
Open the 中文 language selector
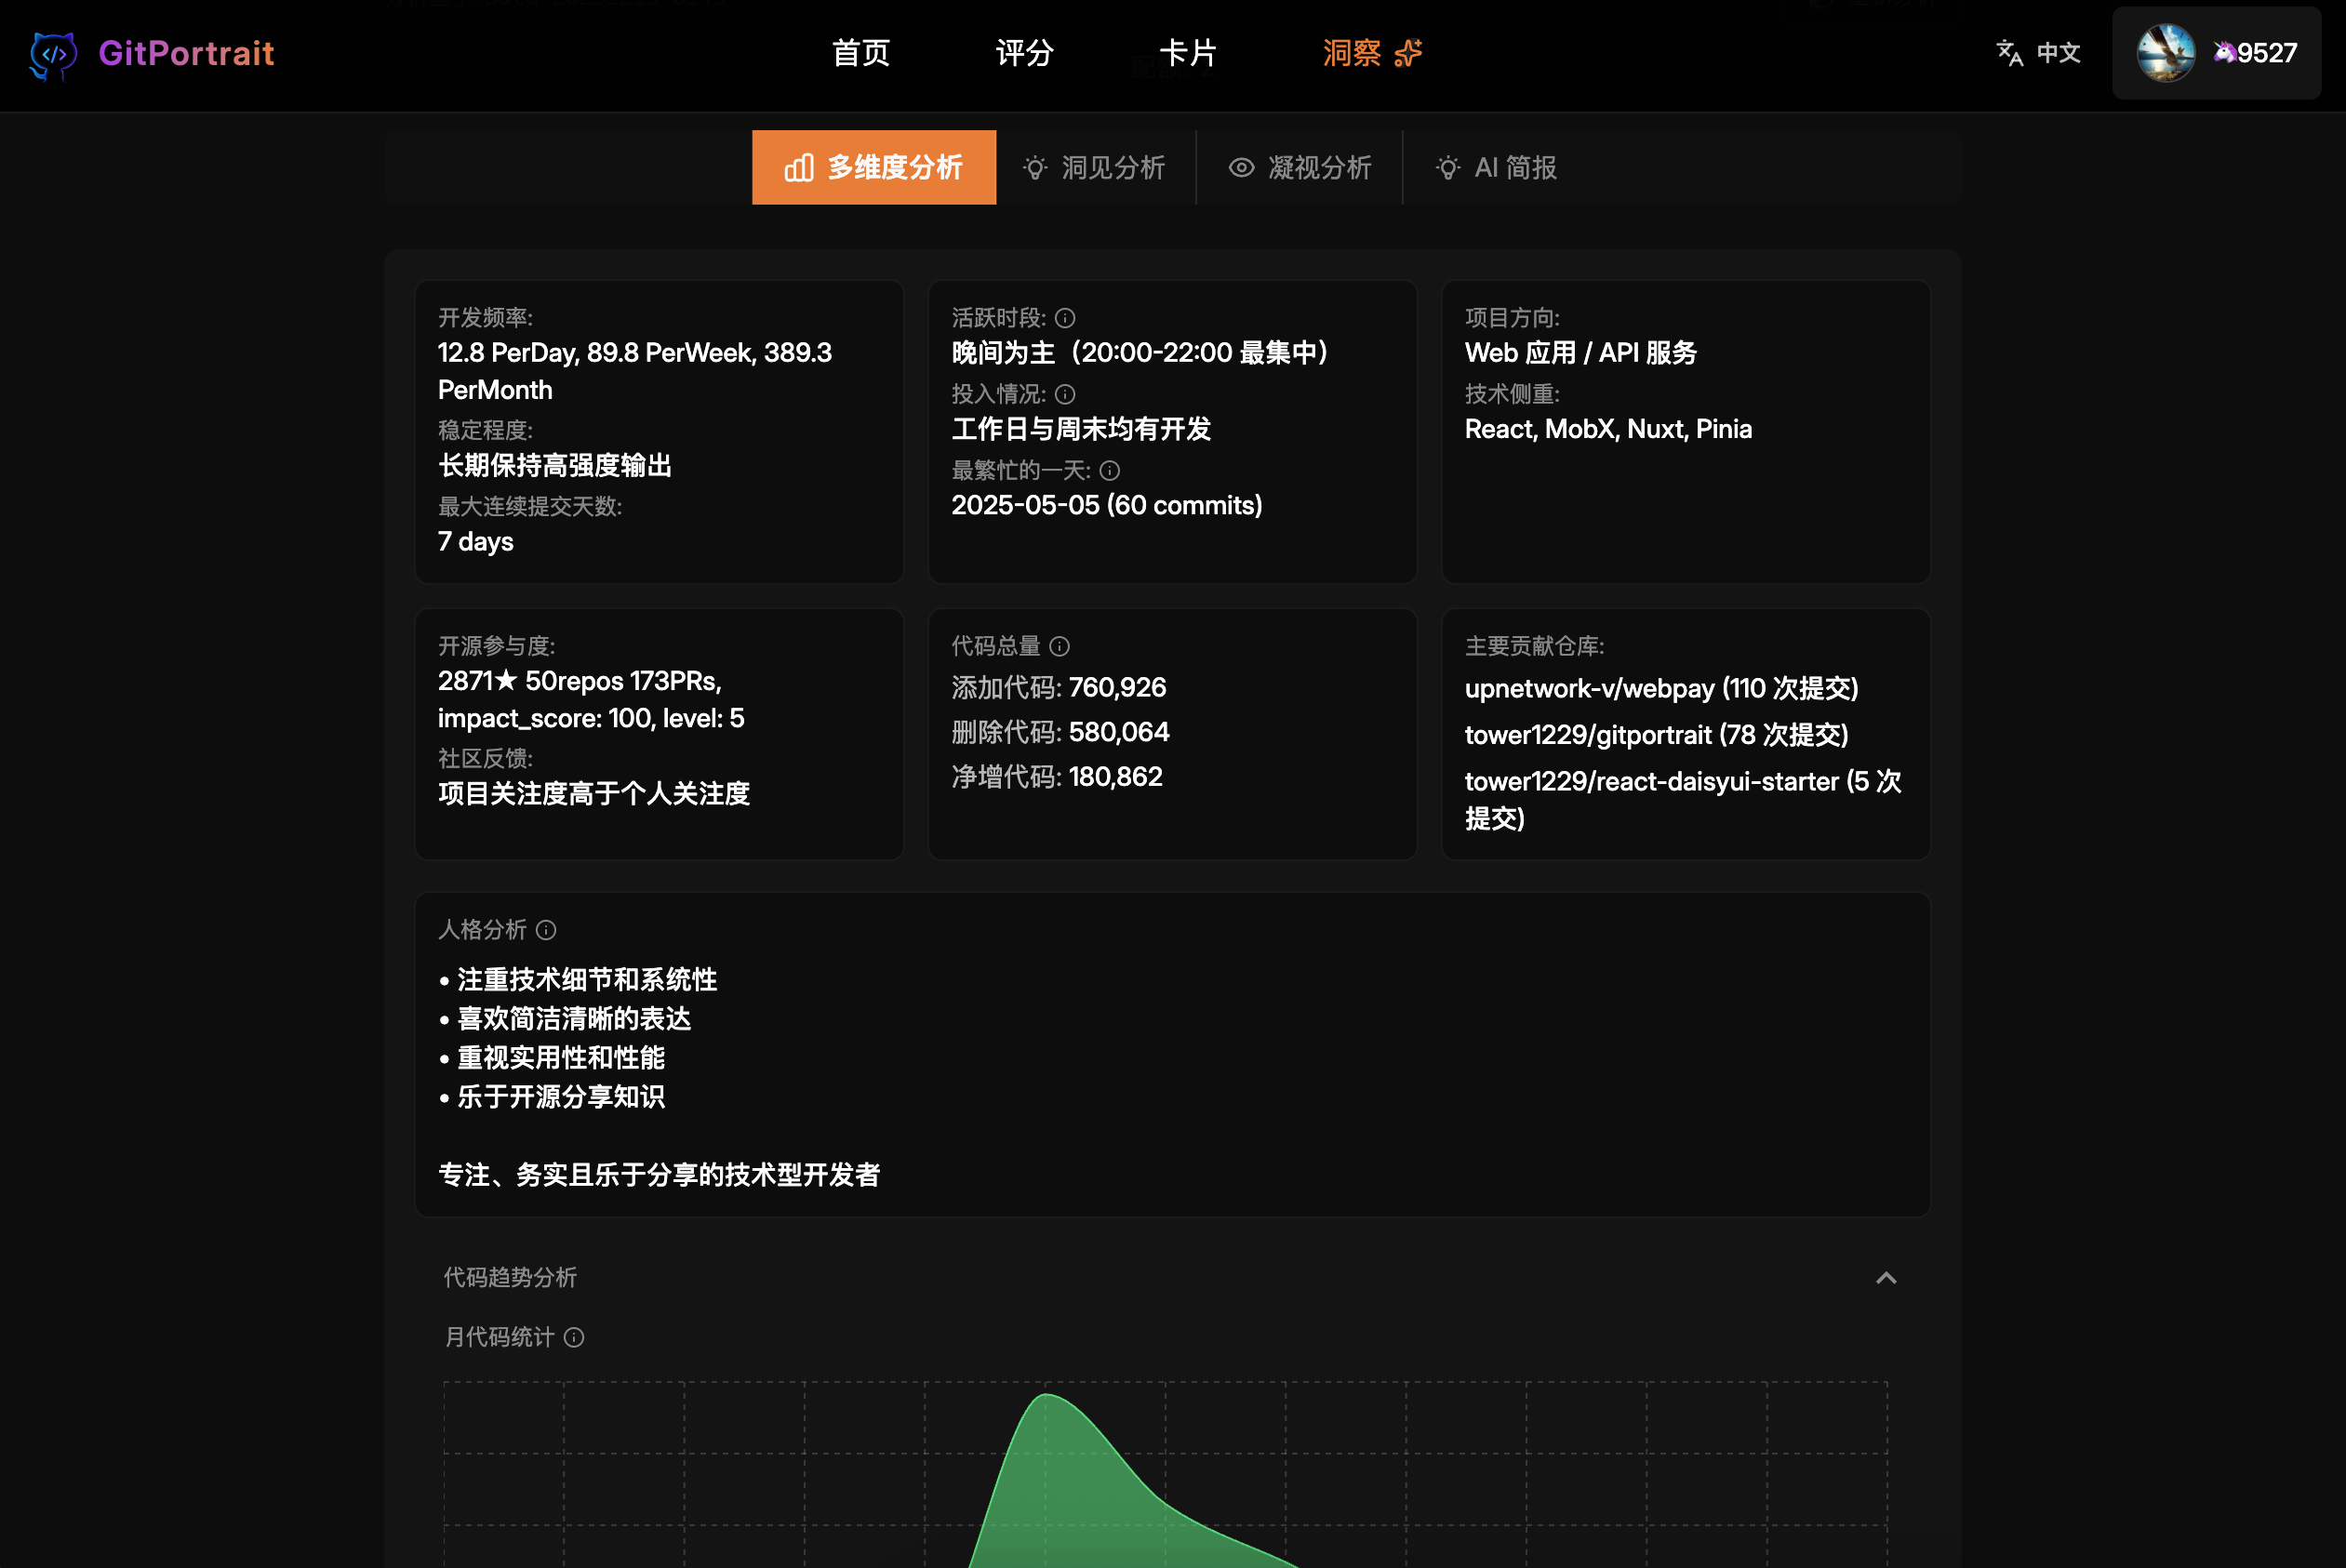pos(2058,53)
